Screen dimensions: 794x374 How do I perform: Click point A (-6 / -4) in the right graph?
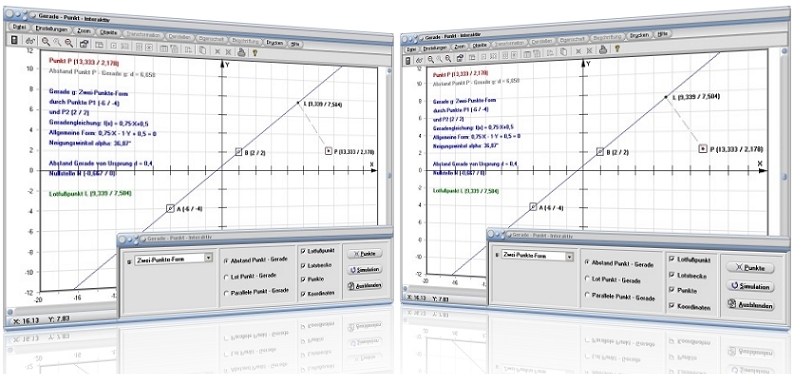[533, 206]
